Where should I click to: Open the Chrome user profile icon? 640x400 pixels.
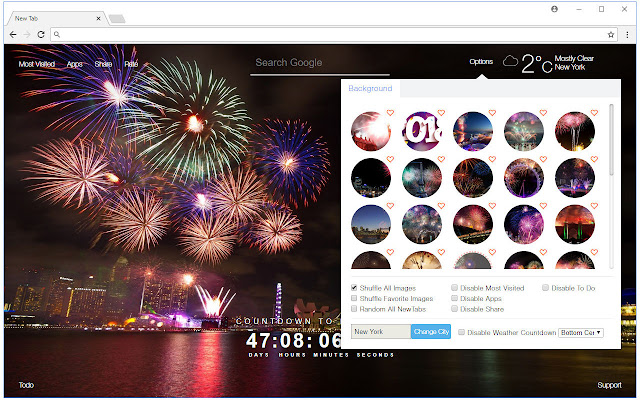(x=554, y=9)
